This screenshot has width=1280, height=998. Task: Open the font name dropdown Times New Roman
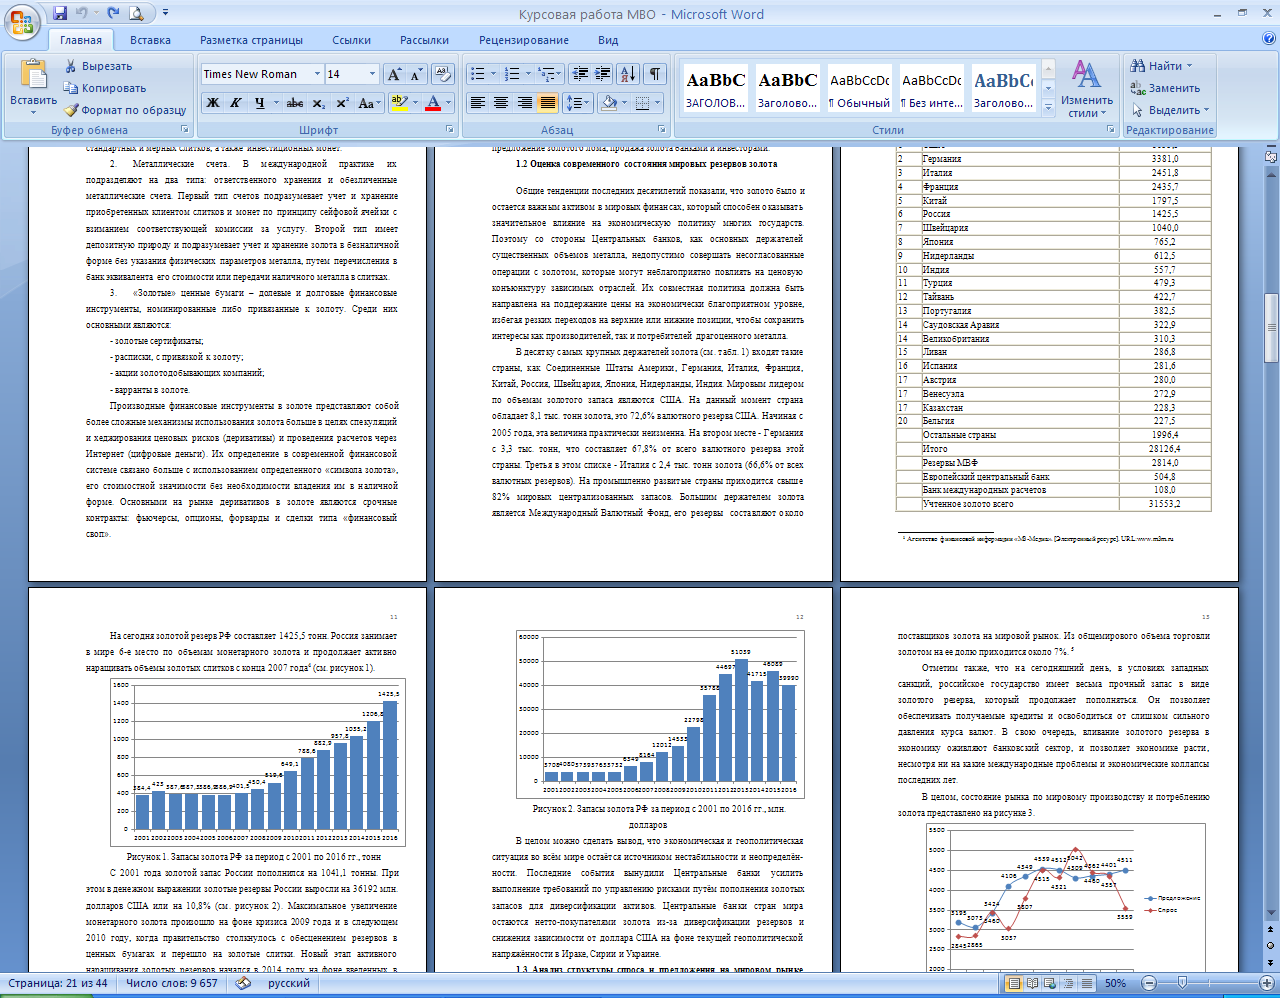(x=317, y=74)
